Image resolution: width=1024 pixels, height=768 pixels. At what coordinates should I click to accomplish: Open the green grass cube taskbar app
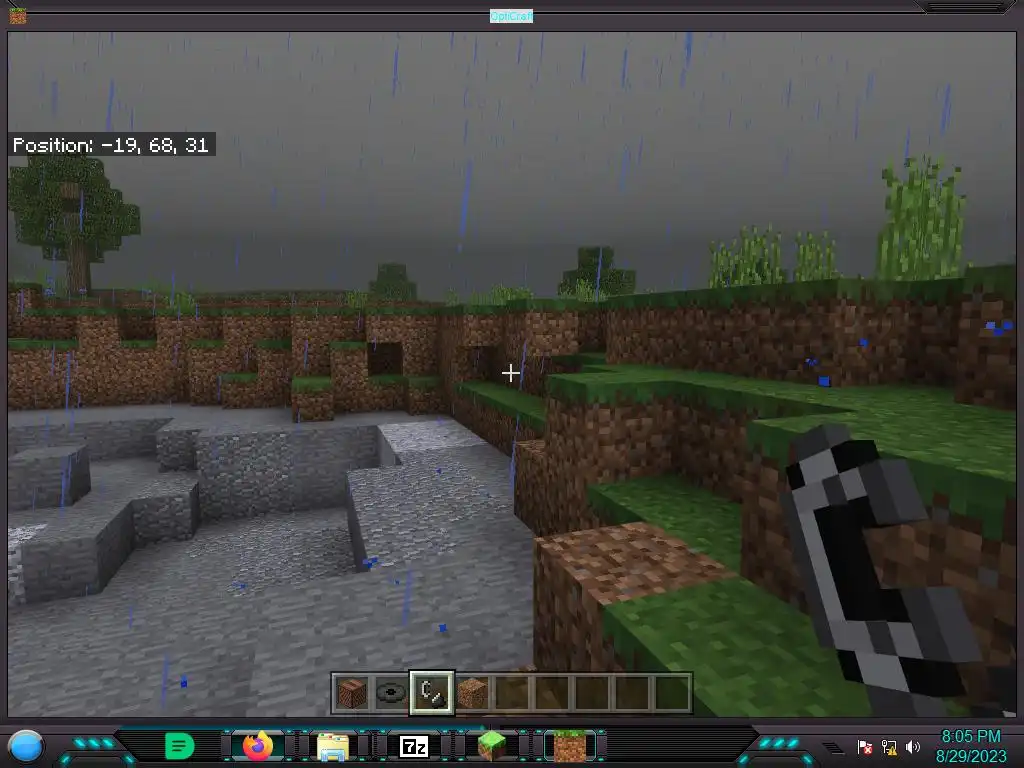(492, 746)
